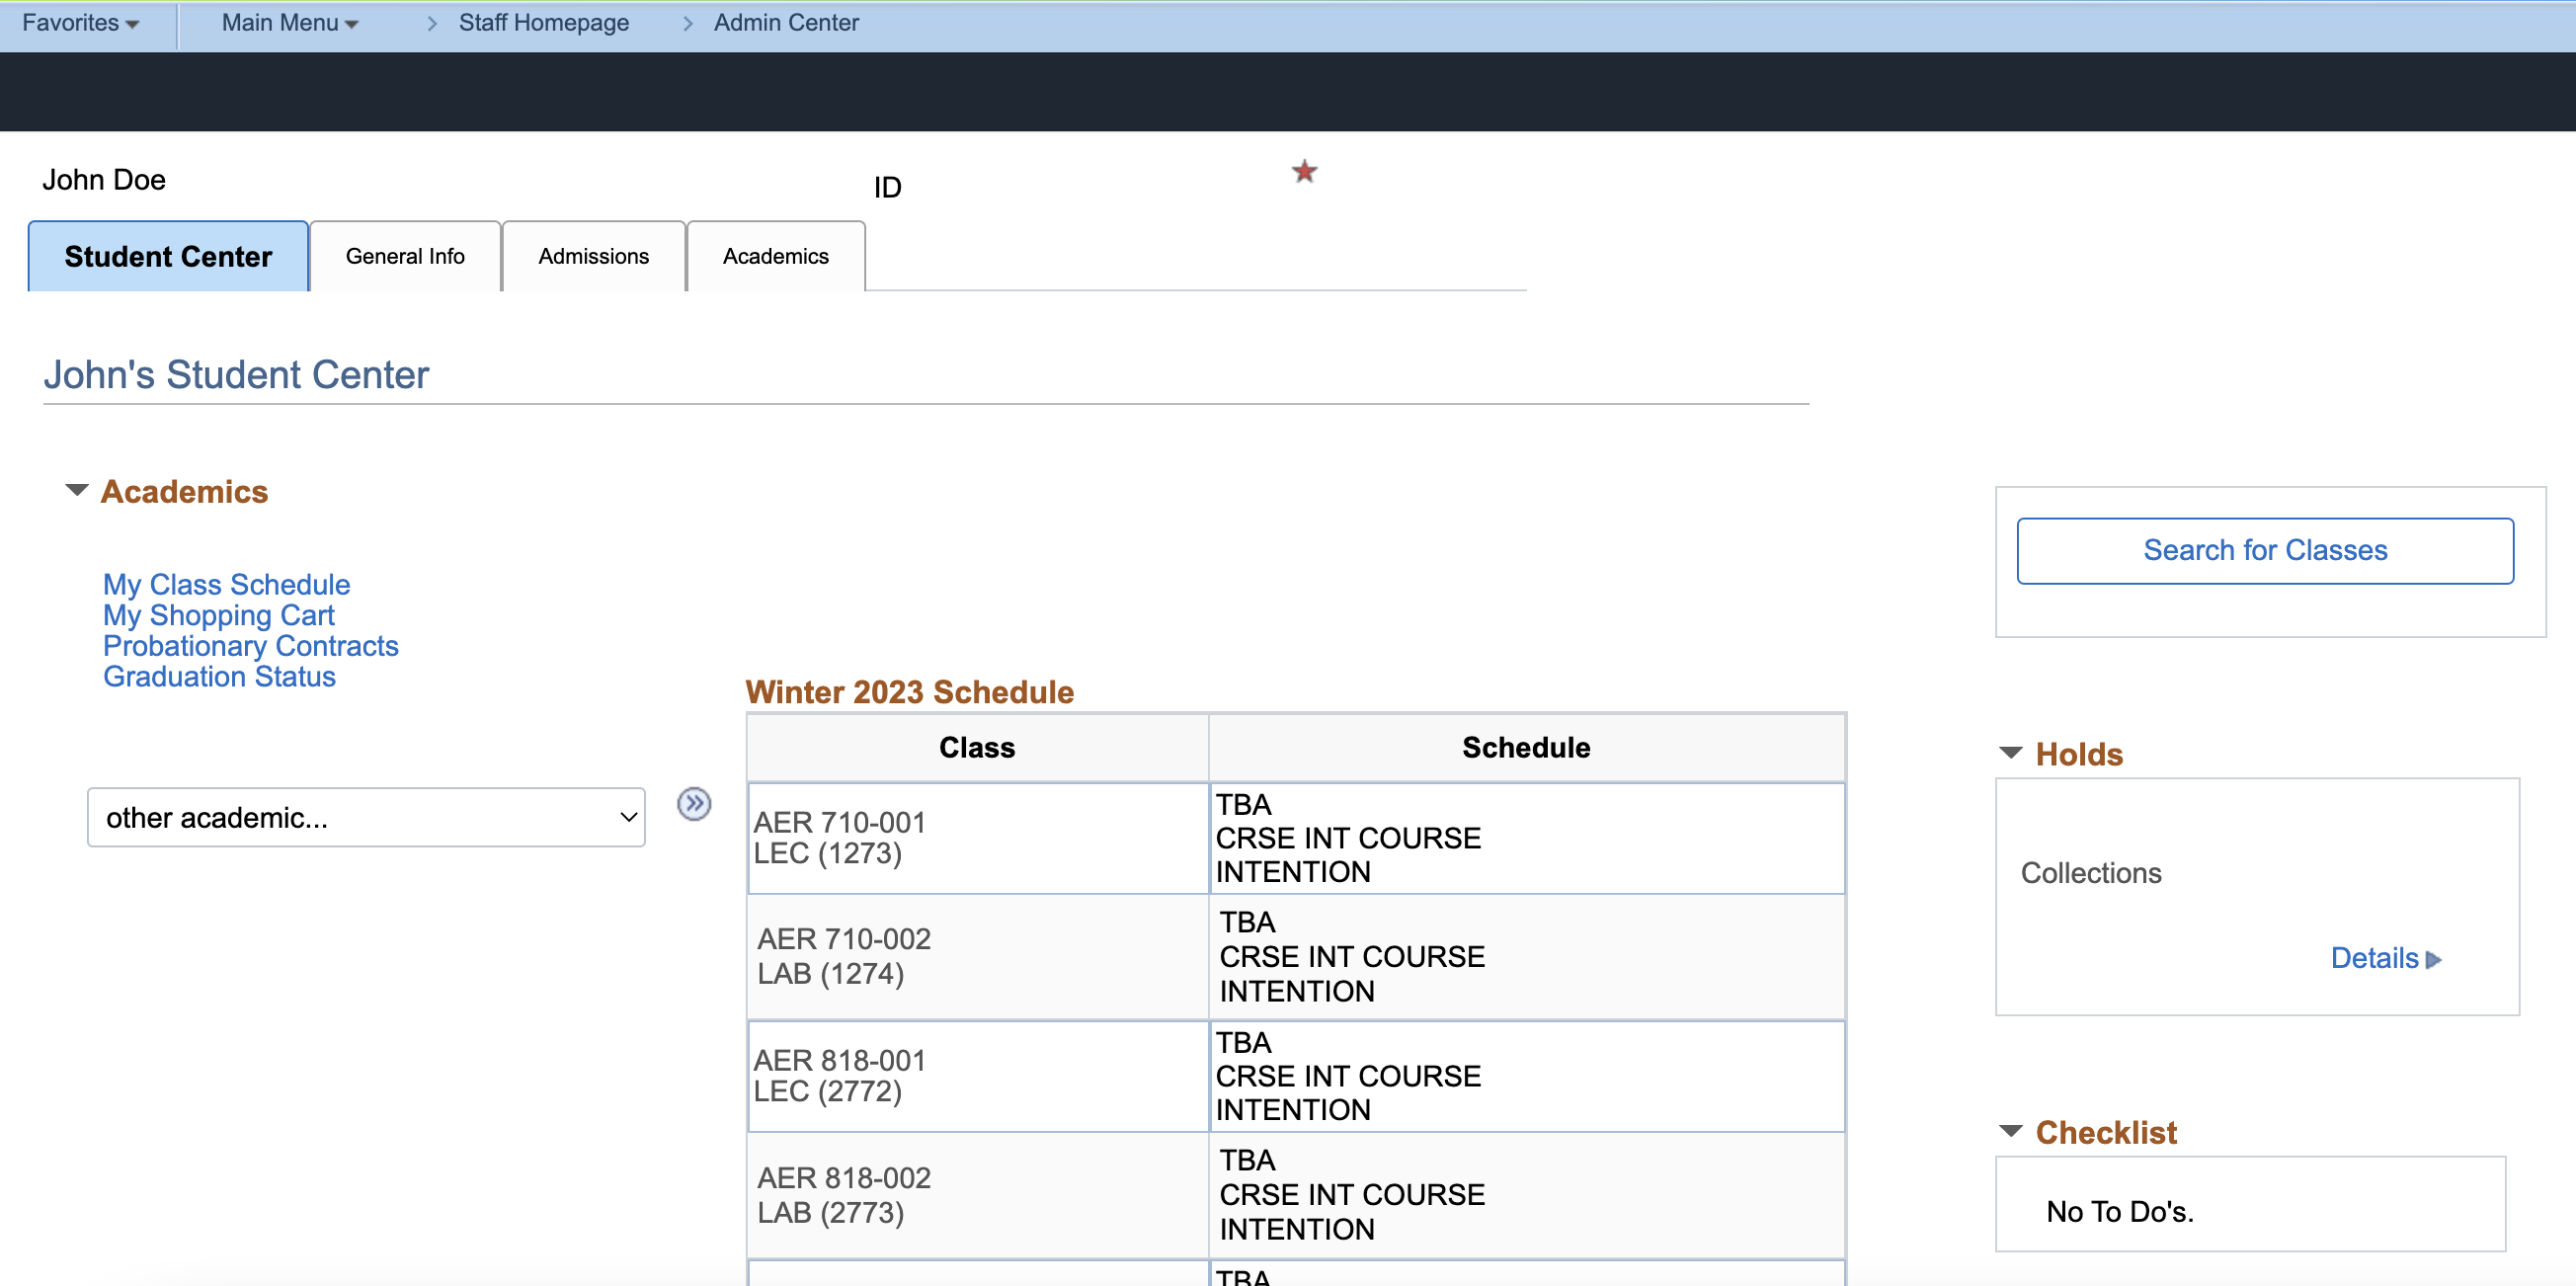Switch to the Academics tab
This screenshot has width=2576, height=1286.
[776, 257]
